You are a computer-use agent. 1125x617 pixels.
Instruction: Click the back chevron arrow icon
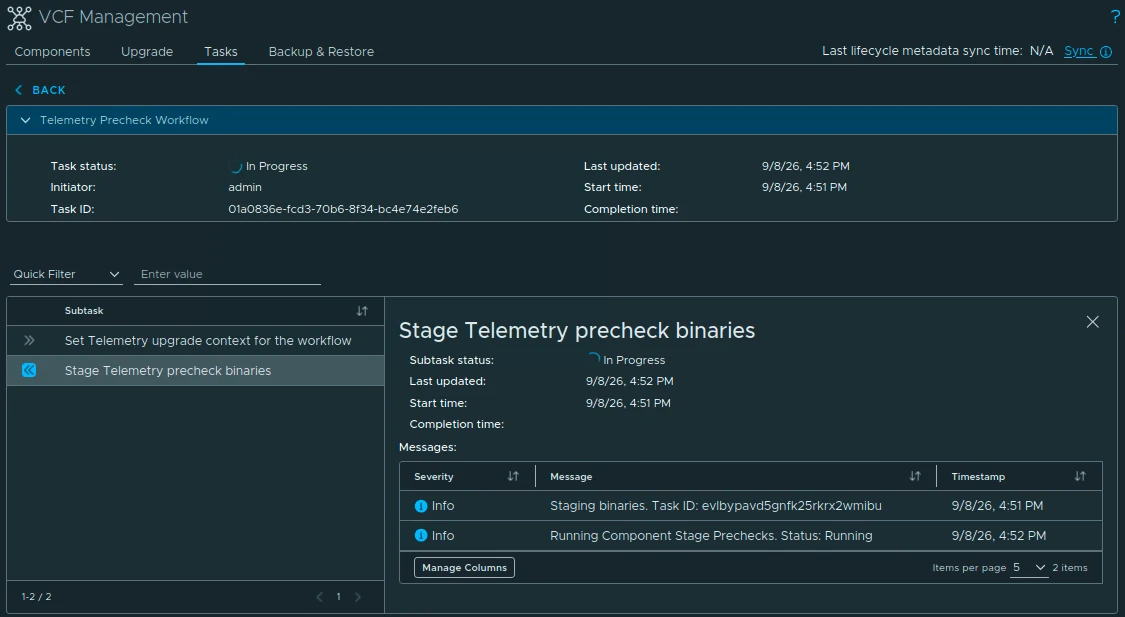(x=19, y=90)
